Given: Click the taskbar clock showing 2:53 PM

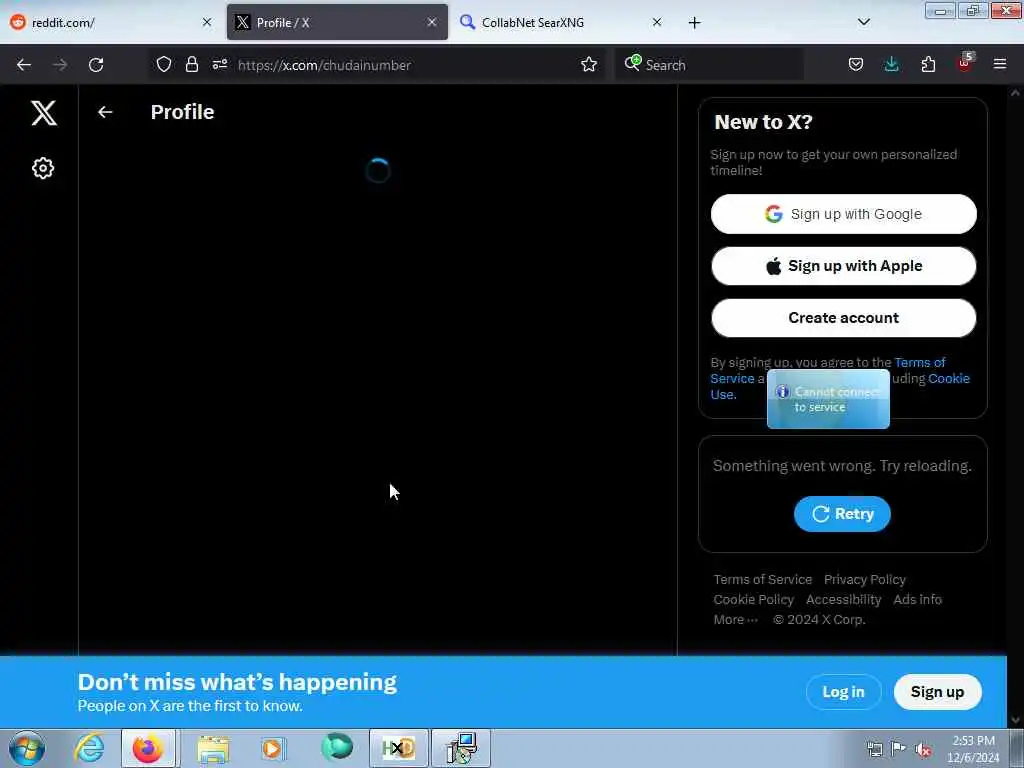Looking at the screenshot, I should [973, 749].
